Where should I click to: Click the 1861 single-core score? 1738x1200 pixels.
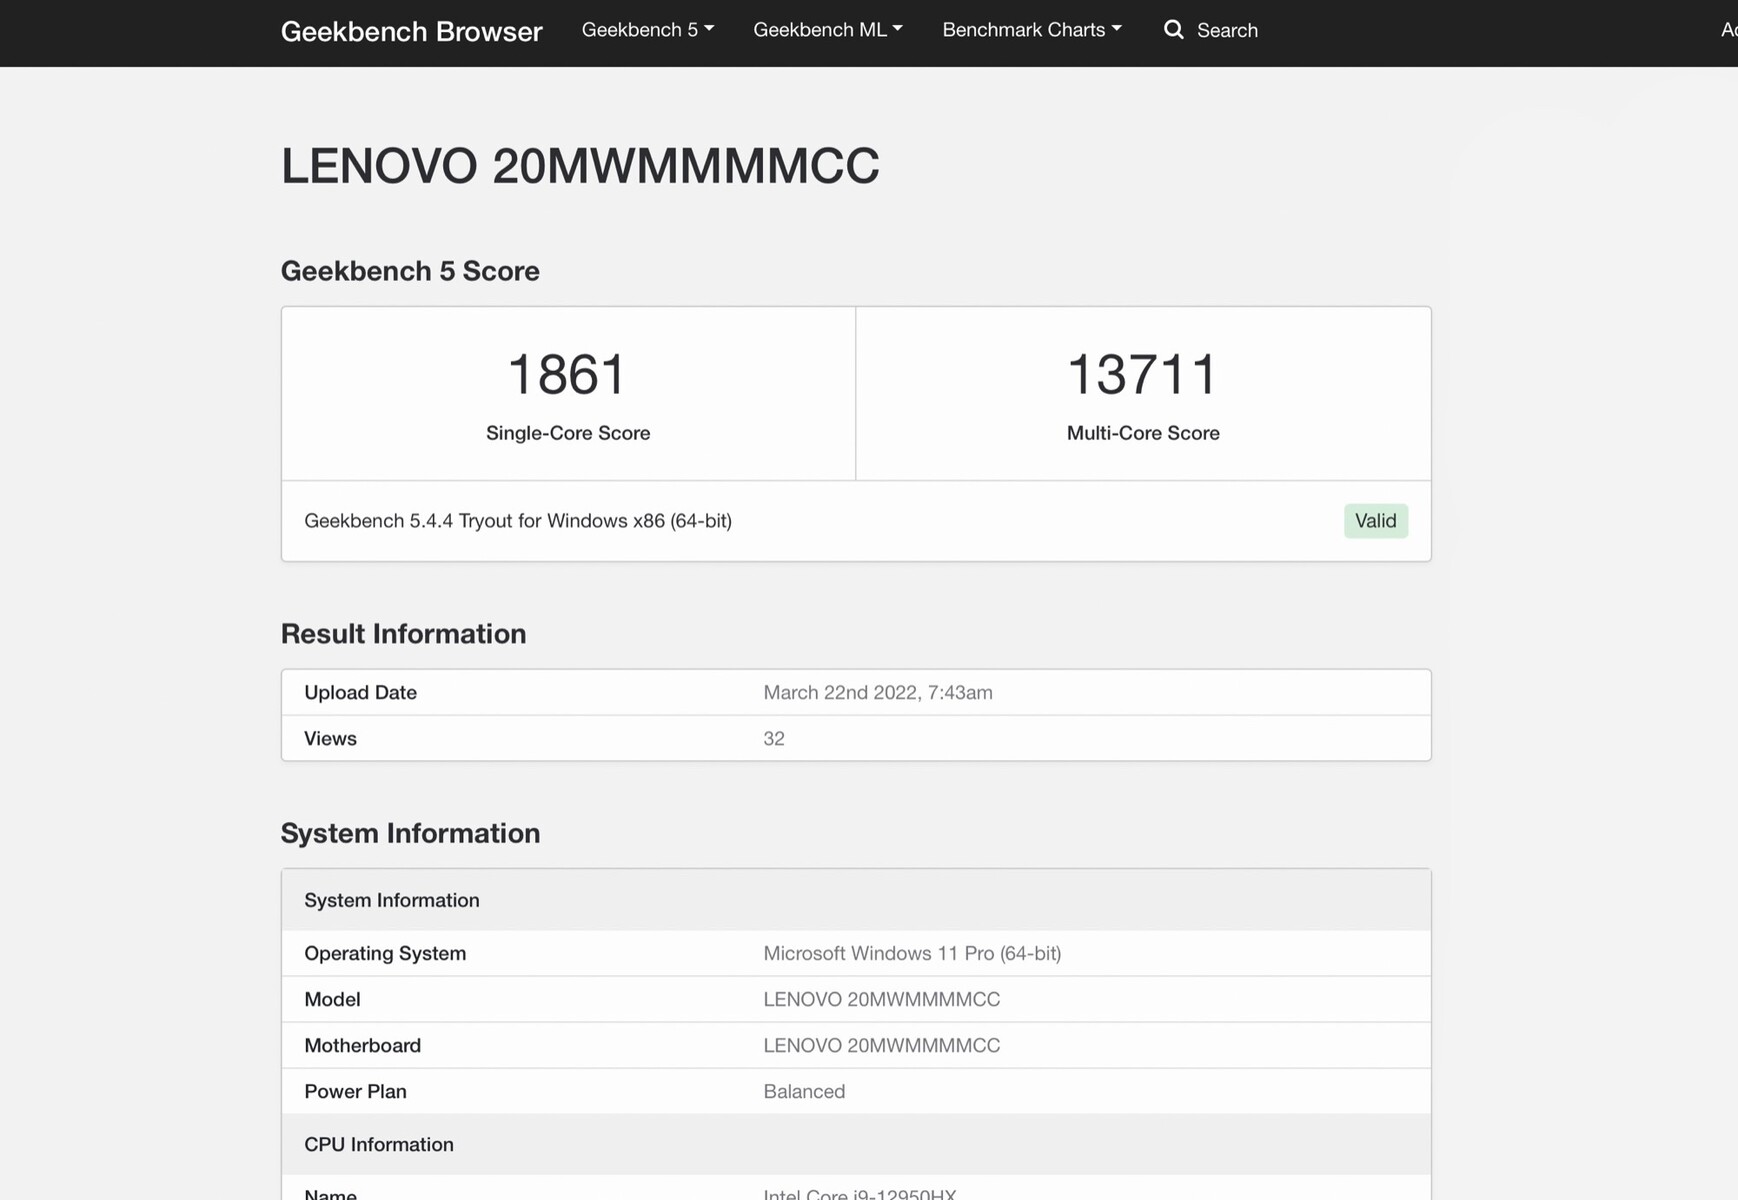[567, 375]
